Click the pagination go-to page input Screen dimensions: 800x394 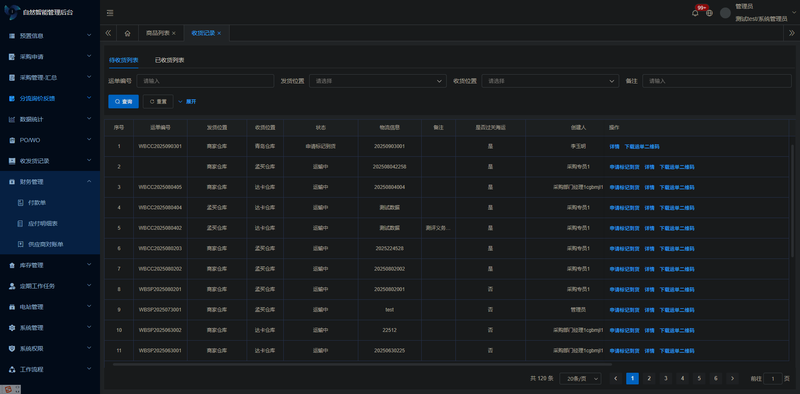coord(773,378)
